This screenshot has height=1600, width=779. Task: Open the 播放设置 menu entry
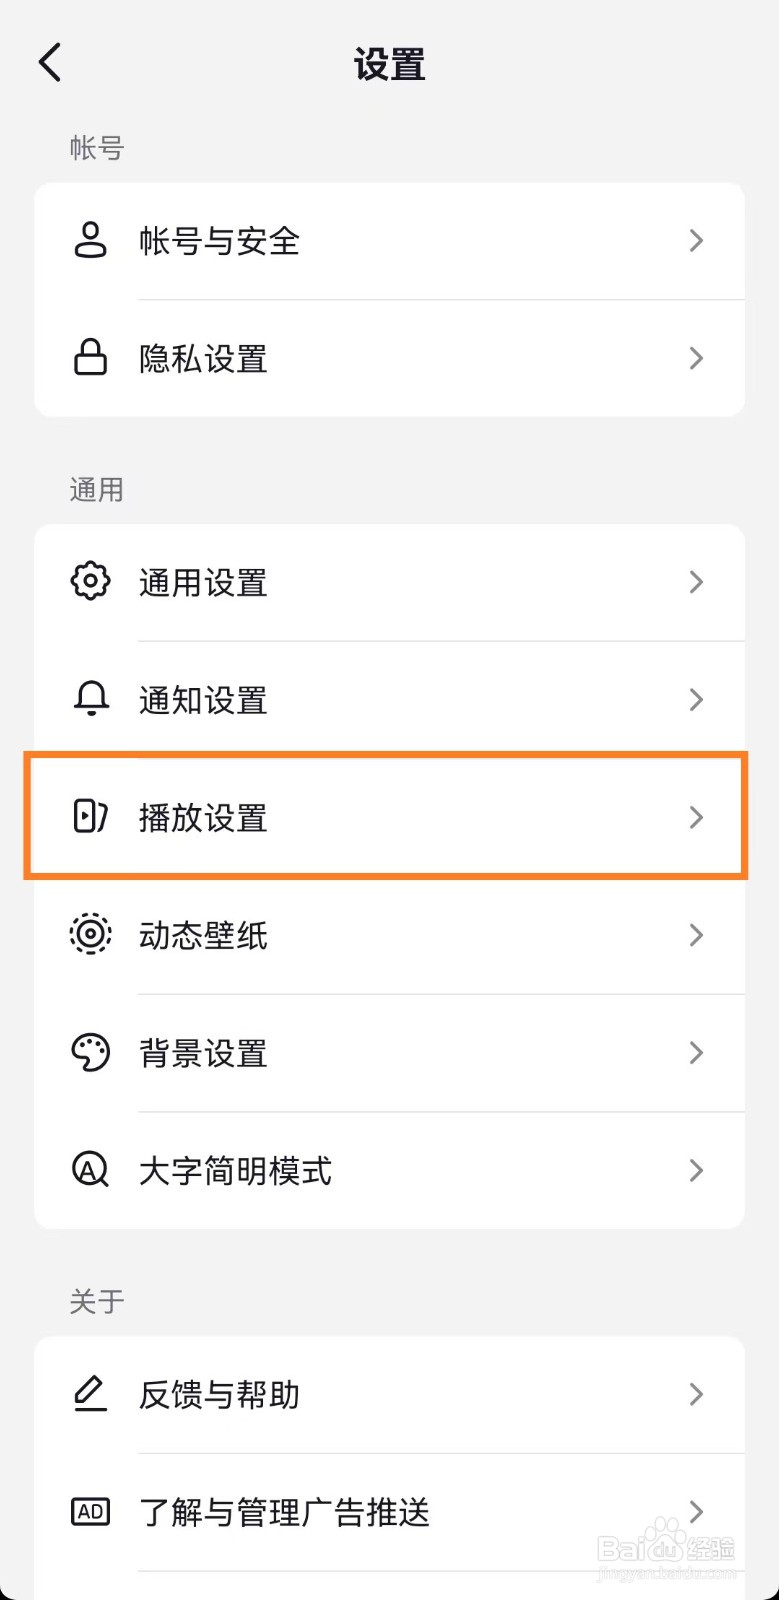(203, 818)
